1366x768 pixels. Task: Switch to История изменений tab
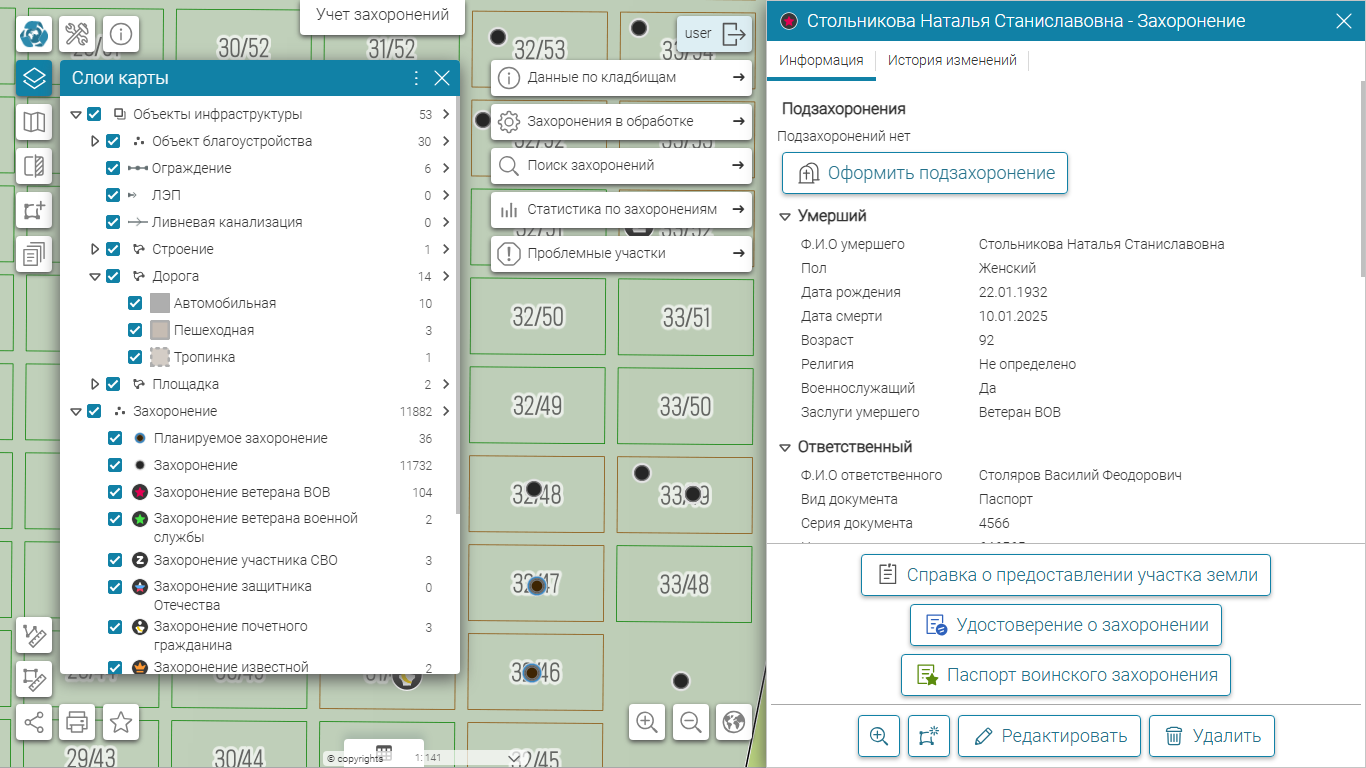tap(951, 61)
